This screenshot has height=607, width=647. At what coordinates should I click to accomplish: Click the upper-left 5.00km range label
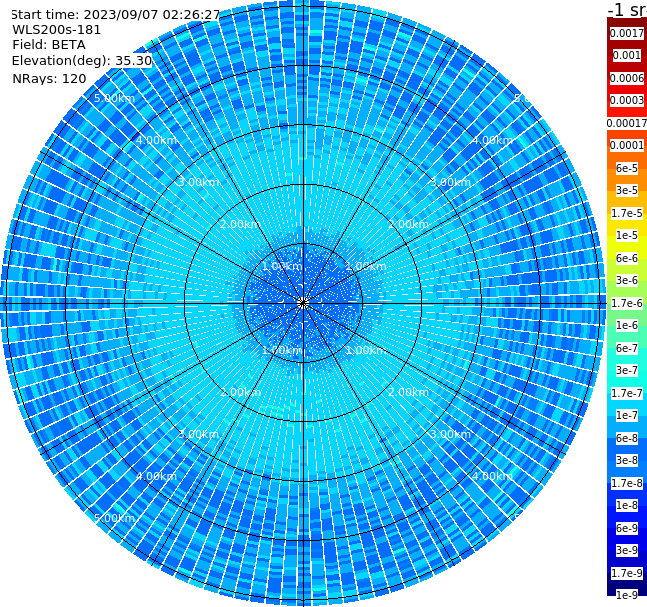click(114, 98)
